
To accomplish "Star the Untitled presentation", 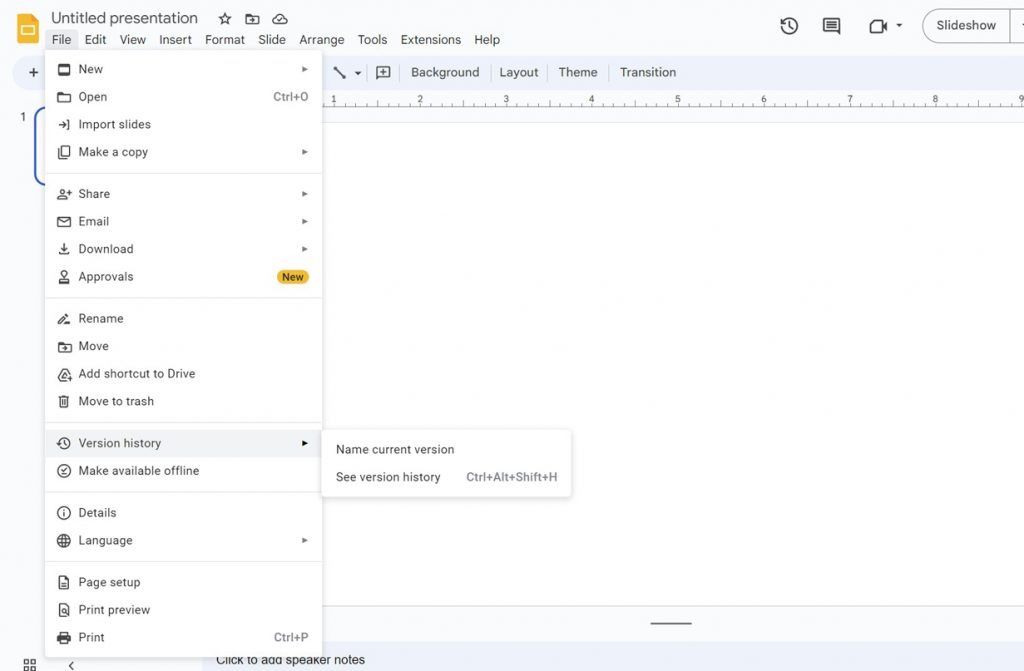I will tap(225, 19).
